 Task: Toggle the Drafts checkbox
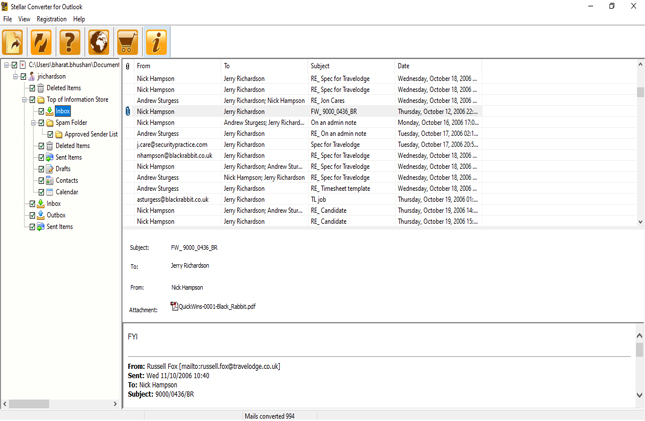pos(42,169)
